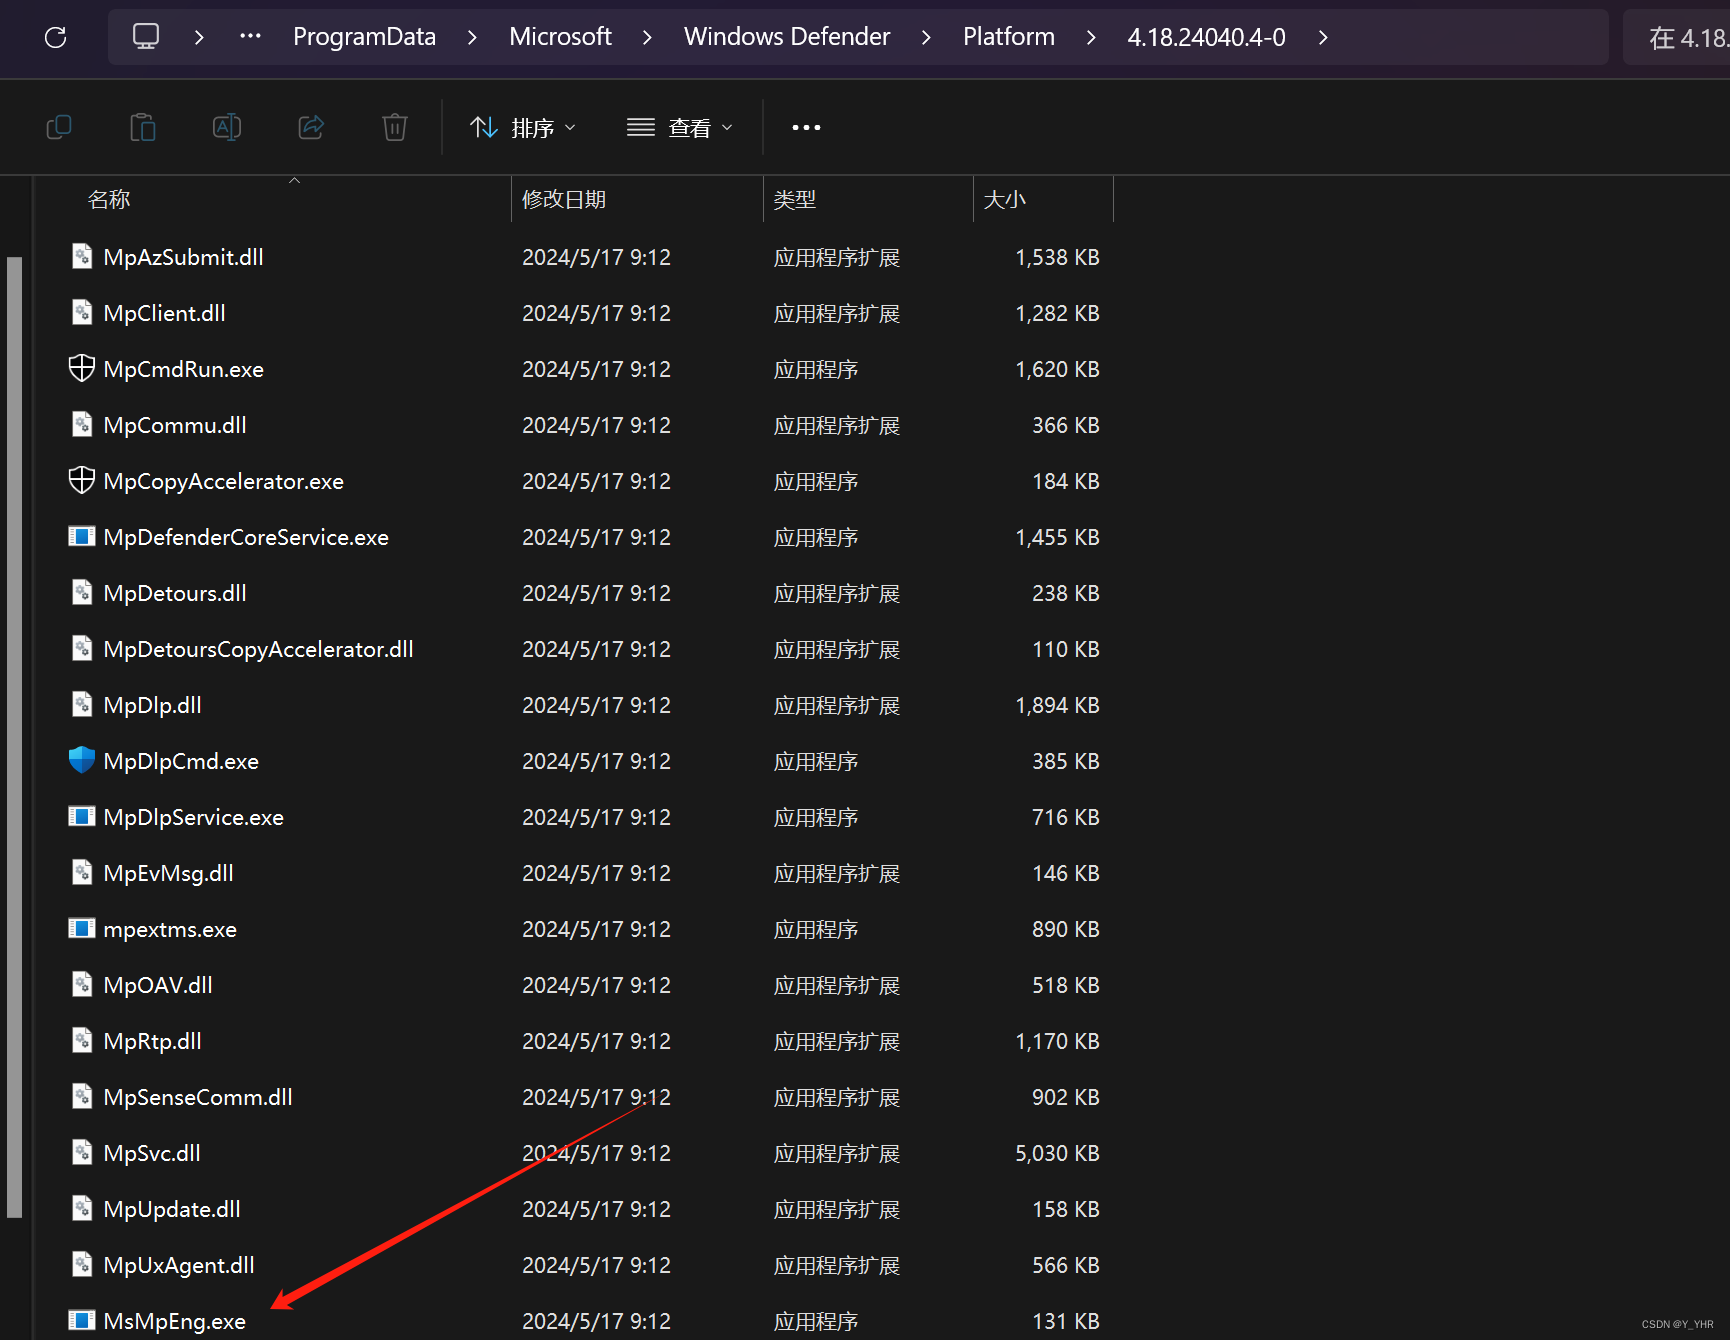1730x1340 pixels.
Task: Click the 4.18.24040.4-0 breadcrumb
Action: (x=1207, y=37)
